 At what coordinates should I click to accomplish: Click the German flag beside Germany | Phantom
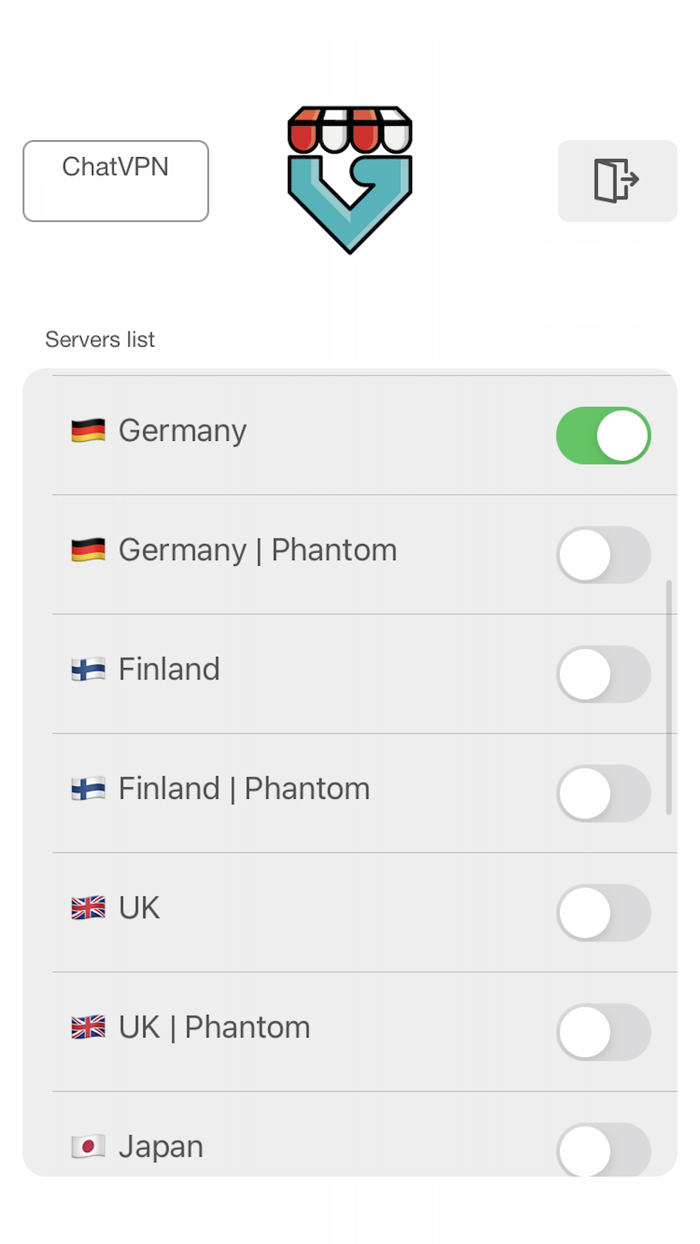(88, 550)
